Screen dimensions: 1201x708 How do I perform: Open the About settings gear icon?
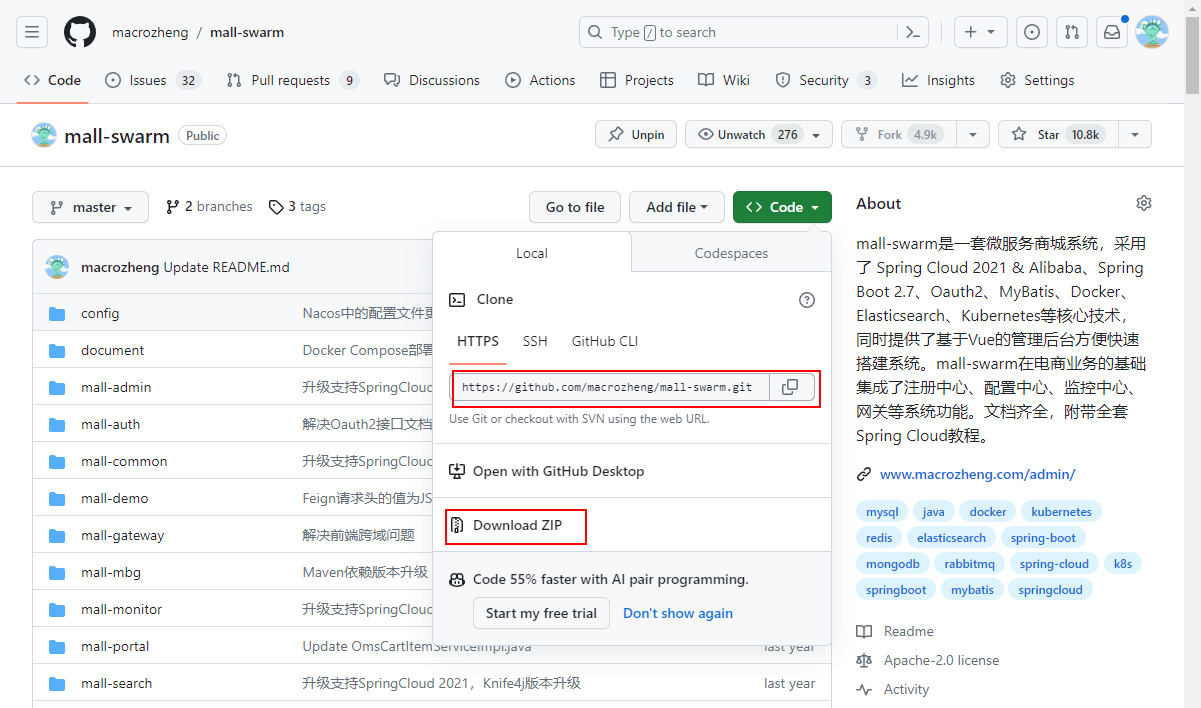click(1144, 203)
